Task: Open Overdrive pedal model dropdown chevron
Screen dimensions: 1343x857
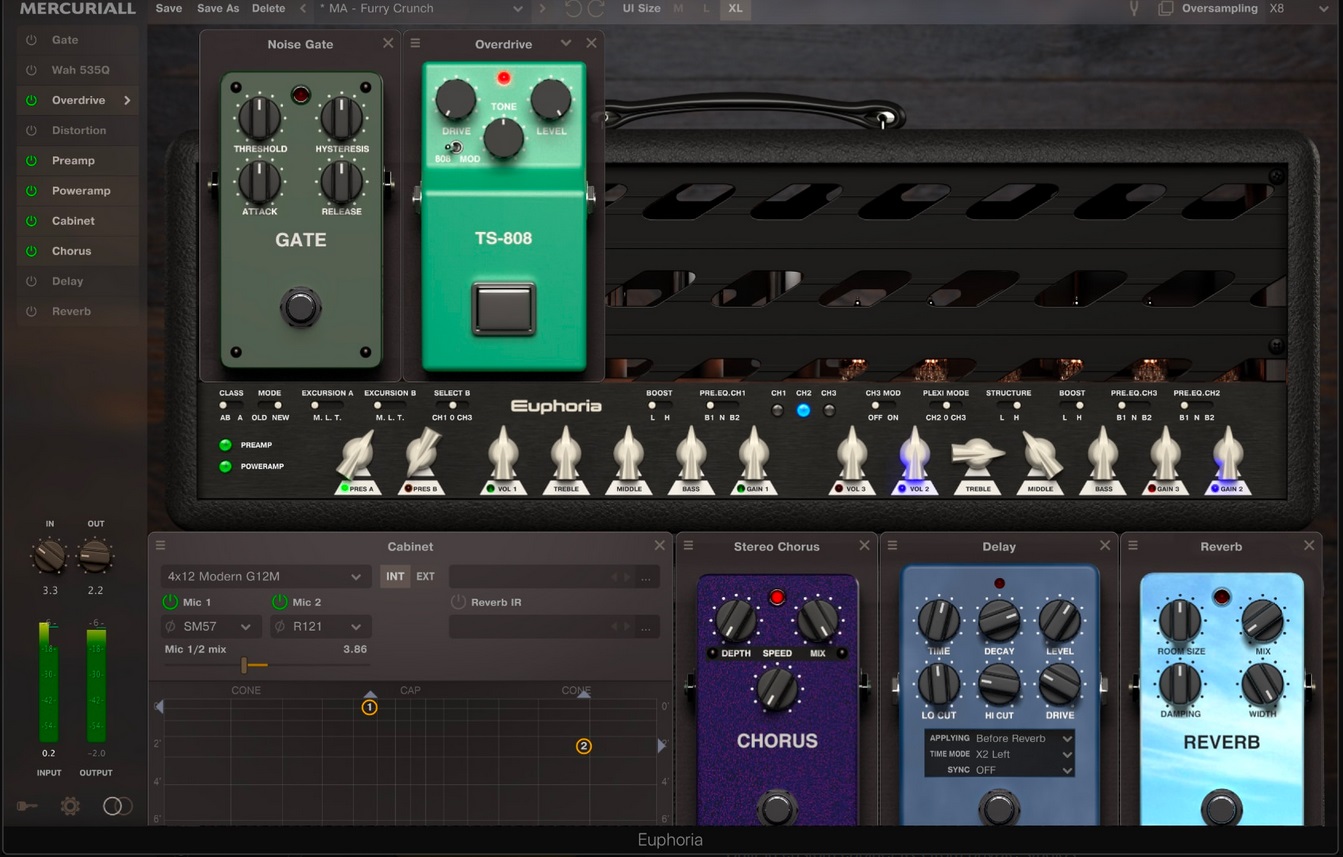Action: [x=566, y=43]
